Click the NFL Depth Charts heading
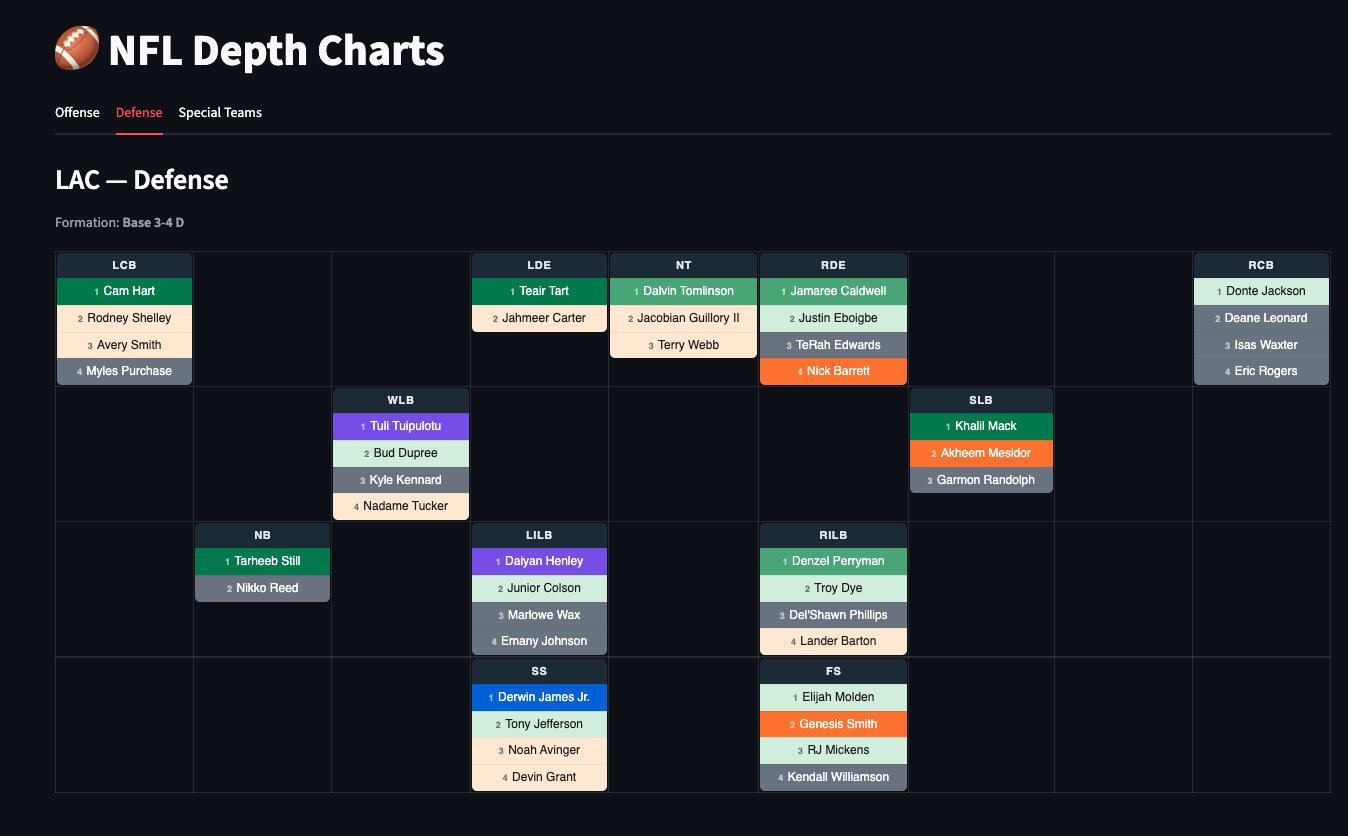 pos(276,50)
